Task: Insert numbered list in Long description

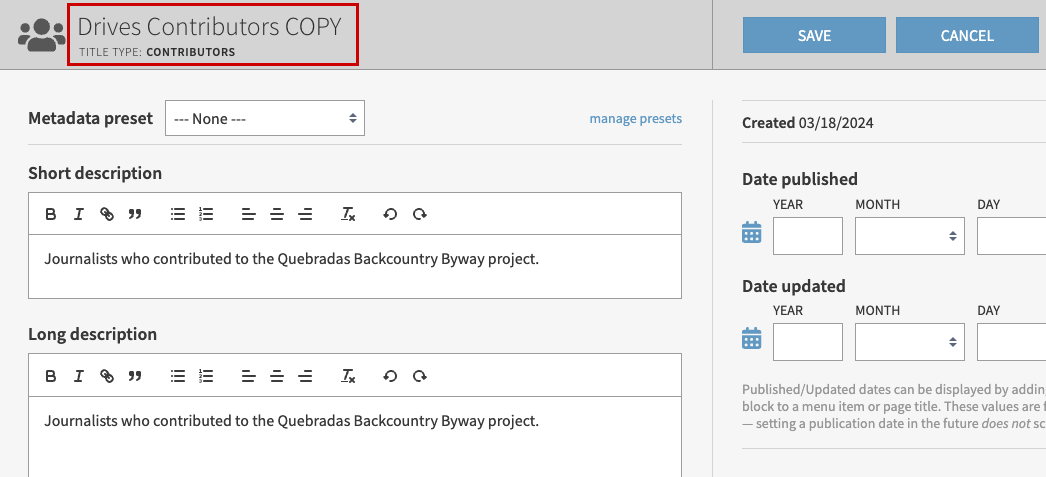Action: coord(207,376)
